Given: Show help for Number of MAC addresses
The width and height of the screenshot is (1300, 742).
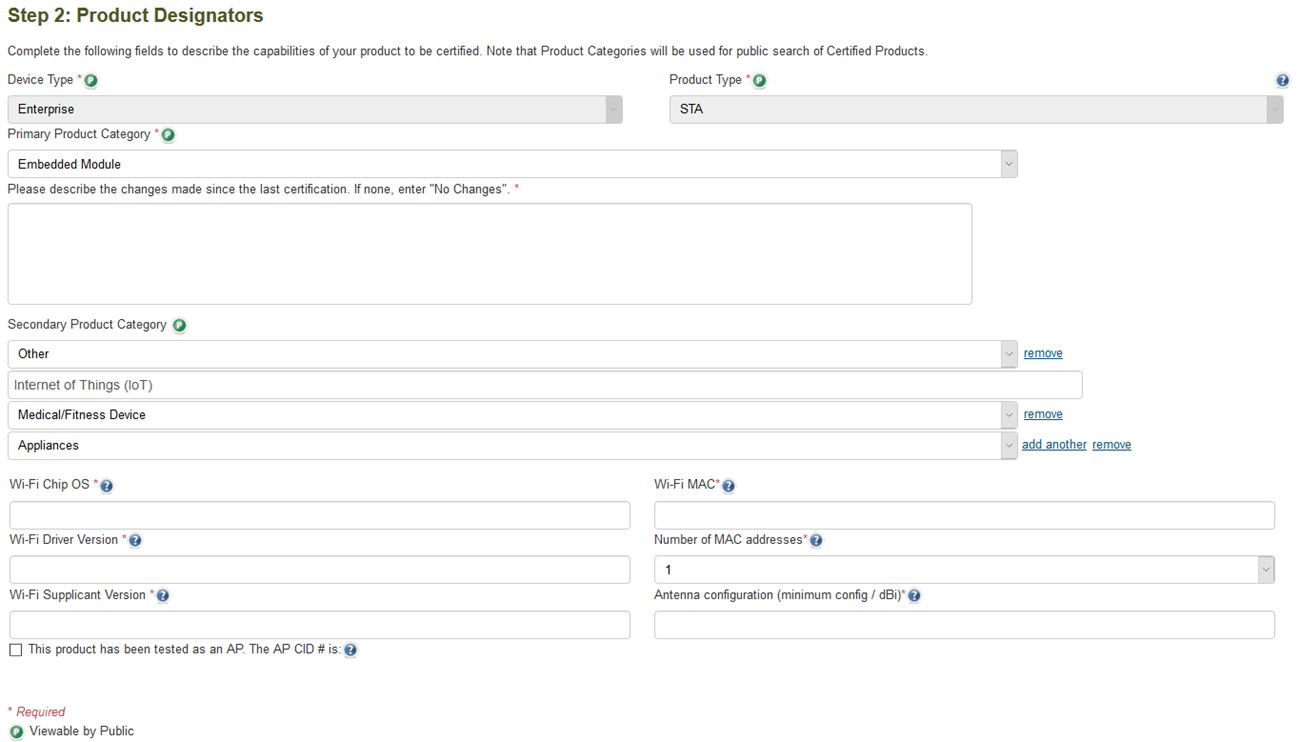Looking at the screenshot, I should click(x=816, y=541).
